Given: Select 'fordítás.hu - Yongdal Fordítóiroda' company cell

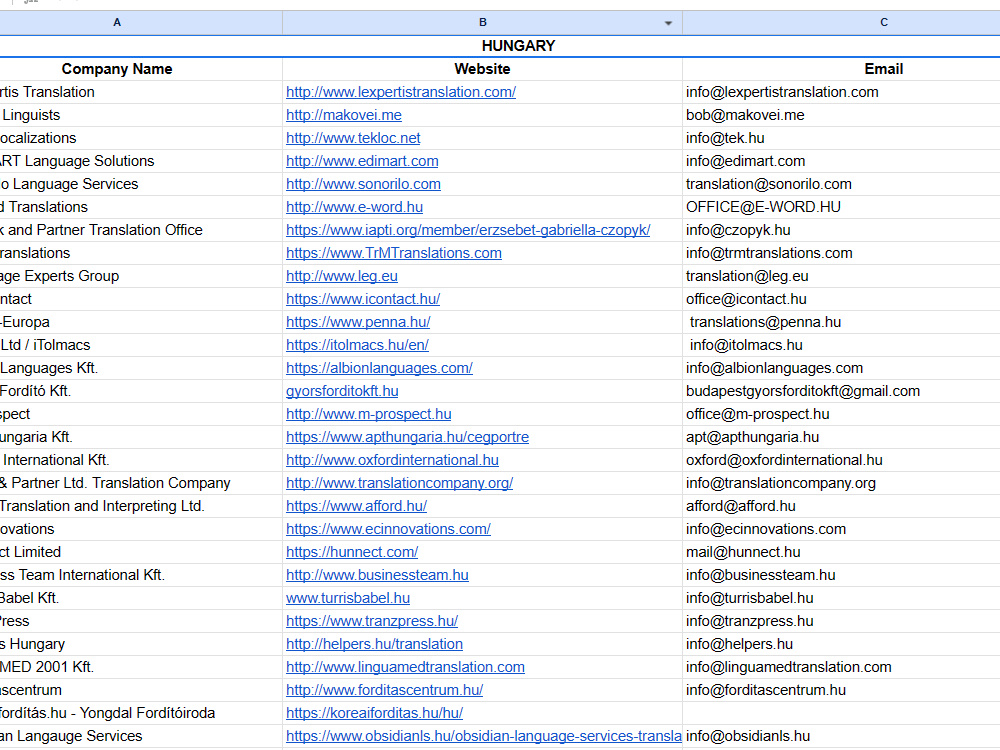Looking at the screenshot, I should [141, 712].
